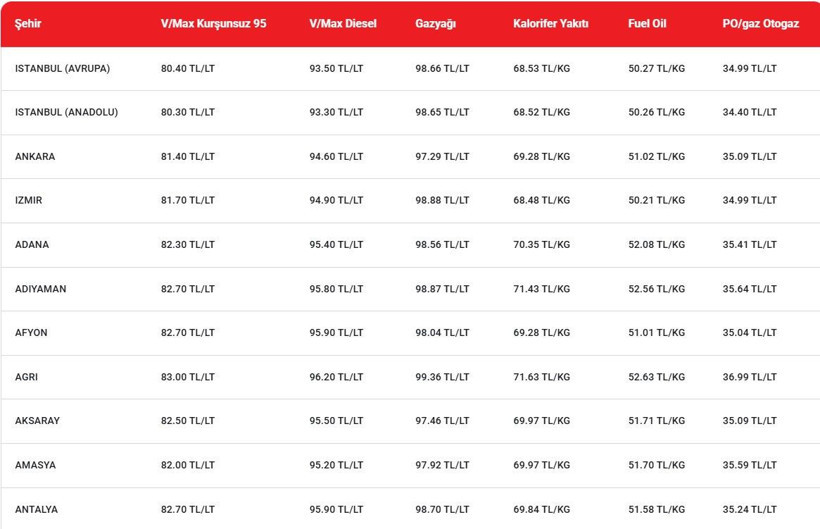Click the Kalorifer Yakıtı column header
The height and width of the screenshot is (529, 820).
coord(551,24)
